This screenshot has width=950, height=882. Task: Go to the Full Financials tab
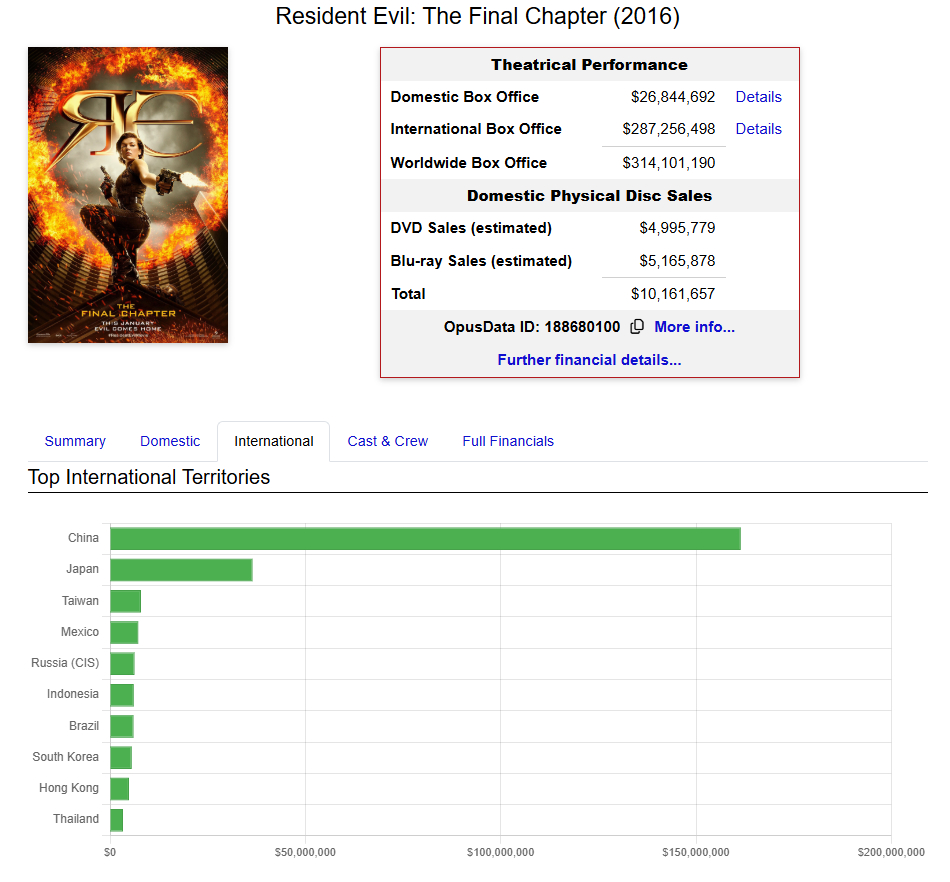click(508, 441)
